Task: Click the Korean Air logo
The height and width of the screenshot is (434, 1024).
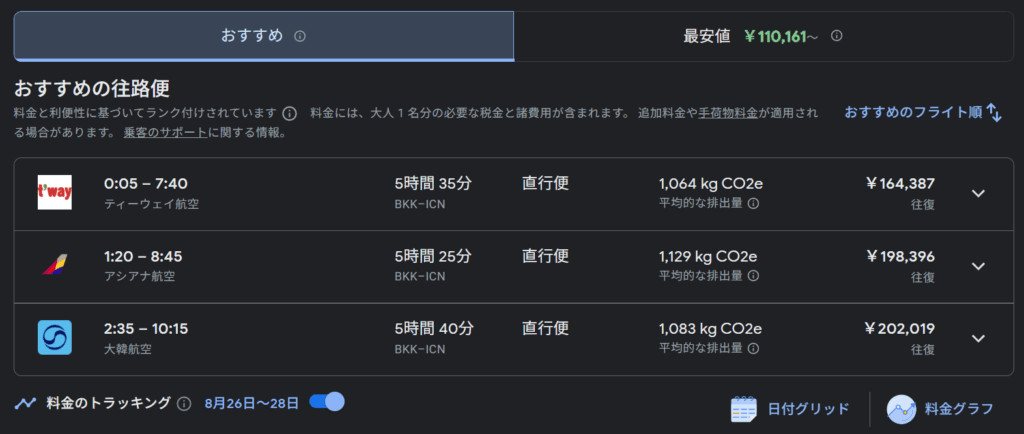Action: (55, 337)
